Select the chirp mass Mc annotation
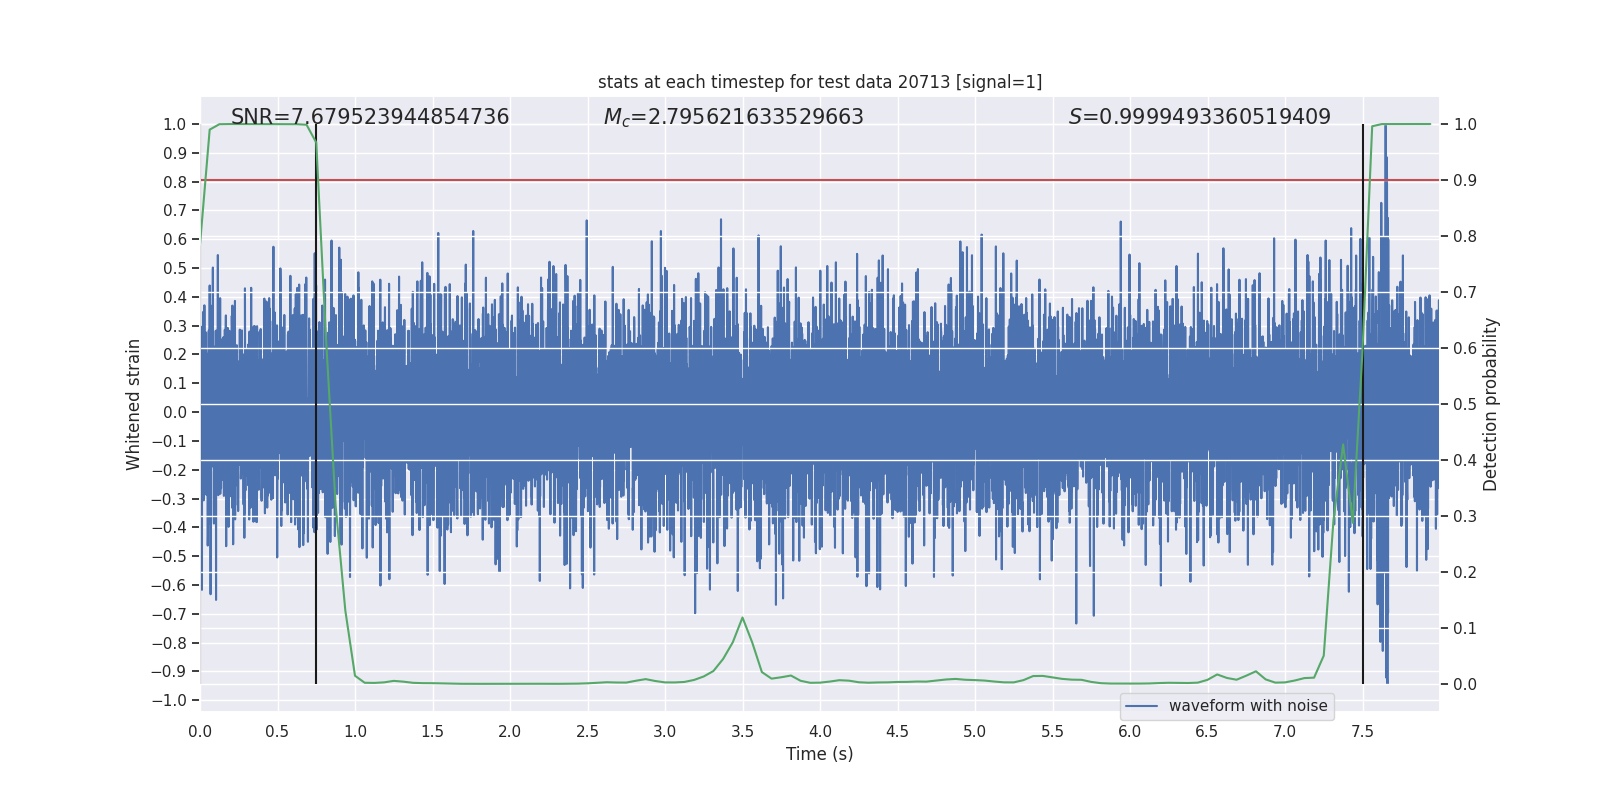 coord(733,117)
